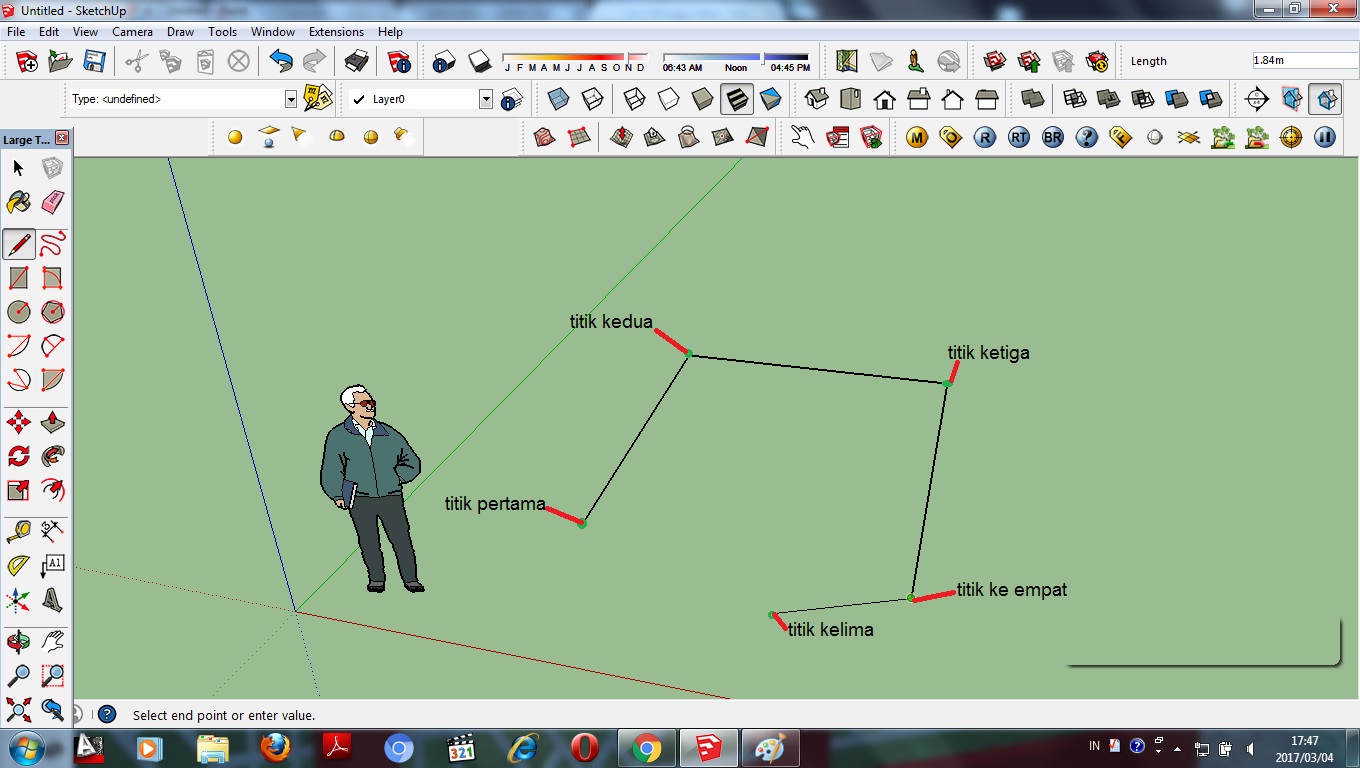Select the Orbit navigation tool
The height and width of the screenshot is (768, 1360).
pos(17,640)
